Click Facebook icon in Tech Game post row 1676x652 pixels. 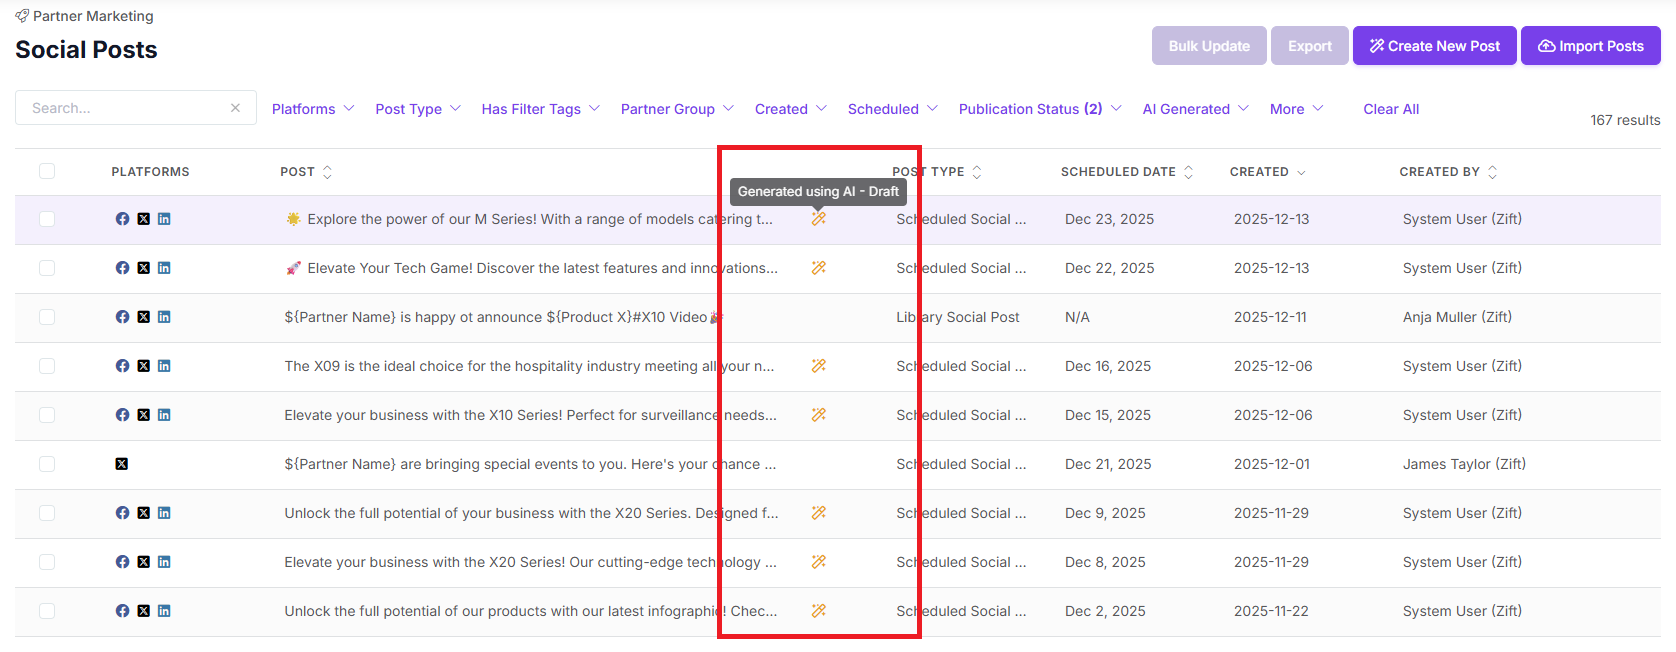122,268
